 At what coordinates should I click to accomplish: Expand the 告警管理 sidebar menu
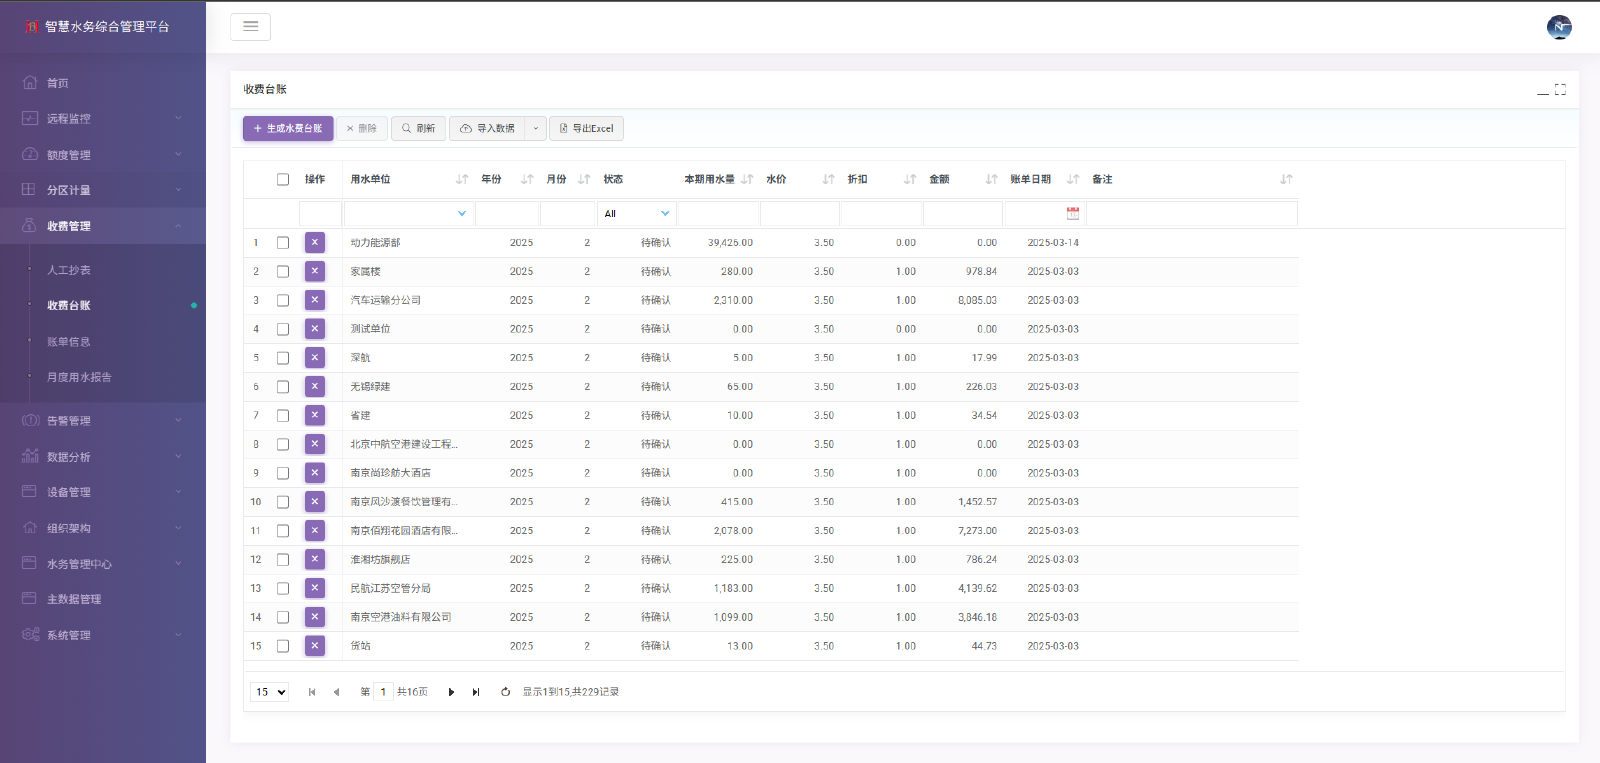pyautogui.click(x=100, y=421)
